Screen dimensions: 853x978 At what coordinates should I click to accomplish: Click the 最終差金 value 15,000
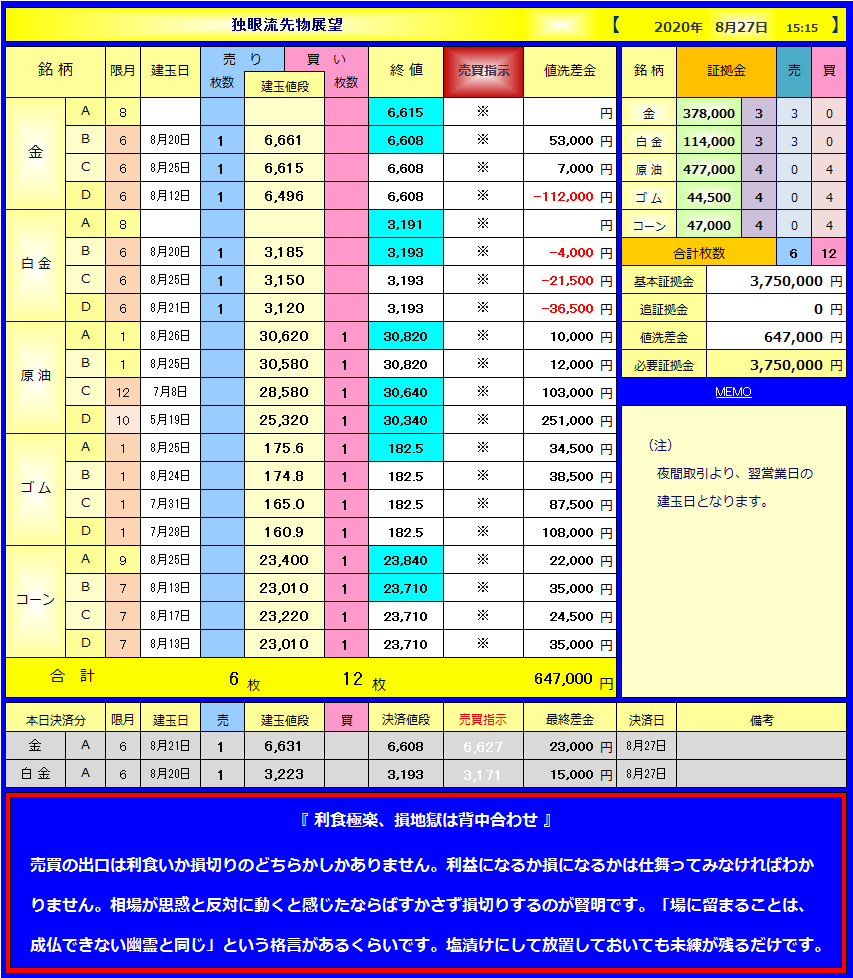click(x=571, y=775)
